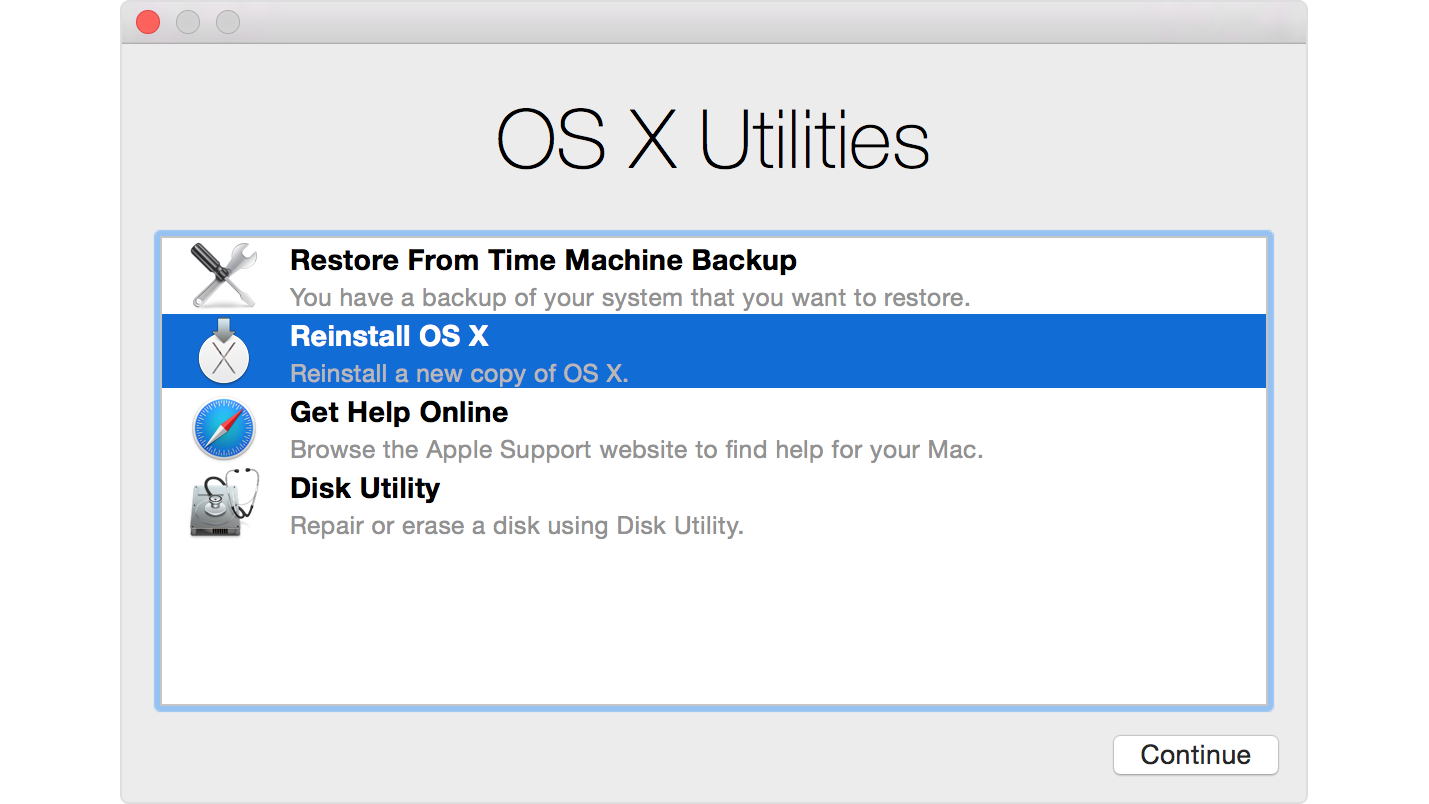This screenshot has height=804, width=1429.
Task: Choose the Get Help Online option title
Action: coord(398,412)
